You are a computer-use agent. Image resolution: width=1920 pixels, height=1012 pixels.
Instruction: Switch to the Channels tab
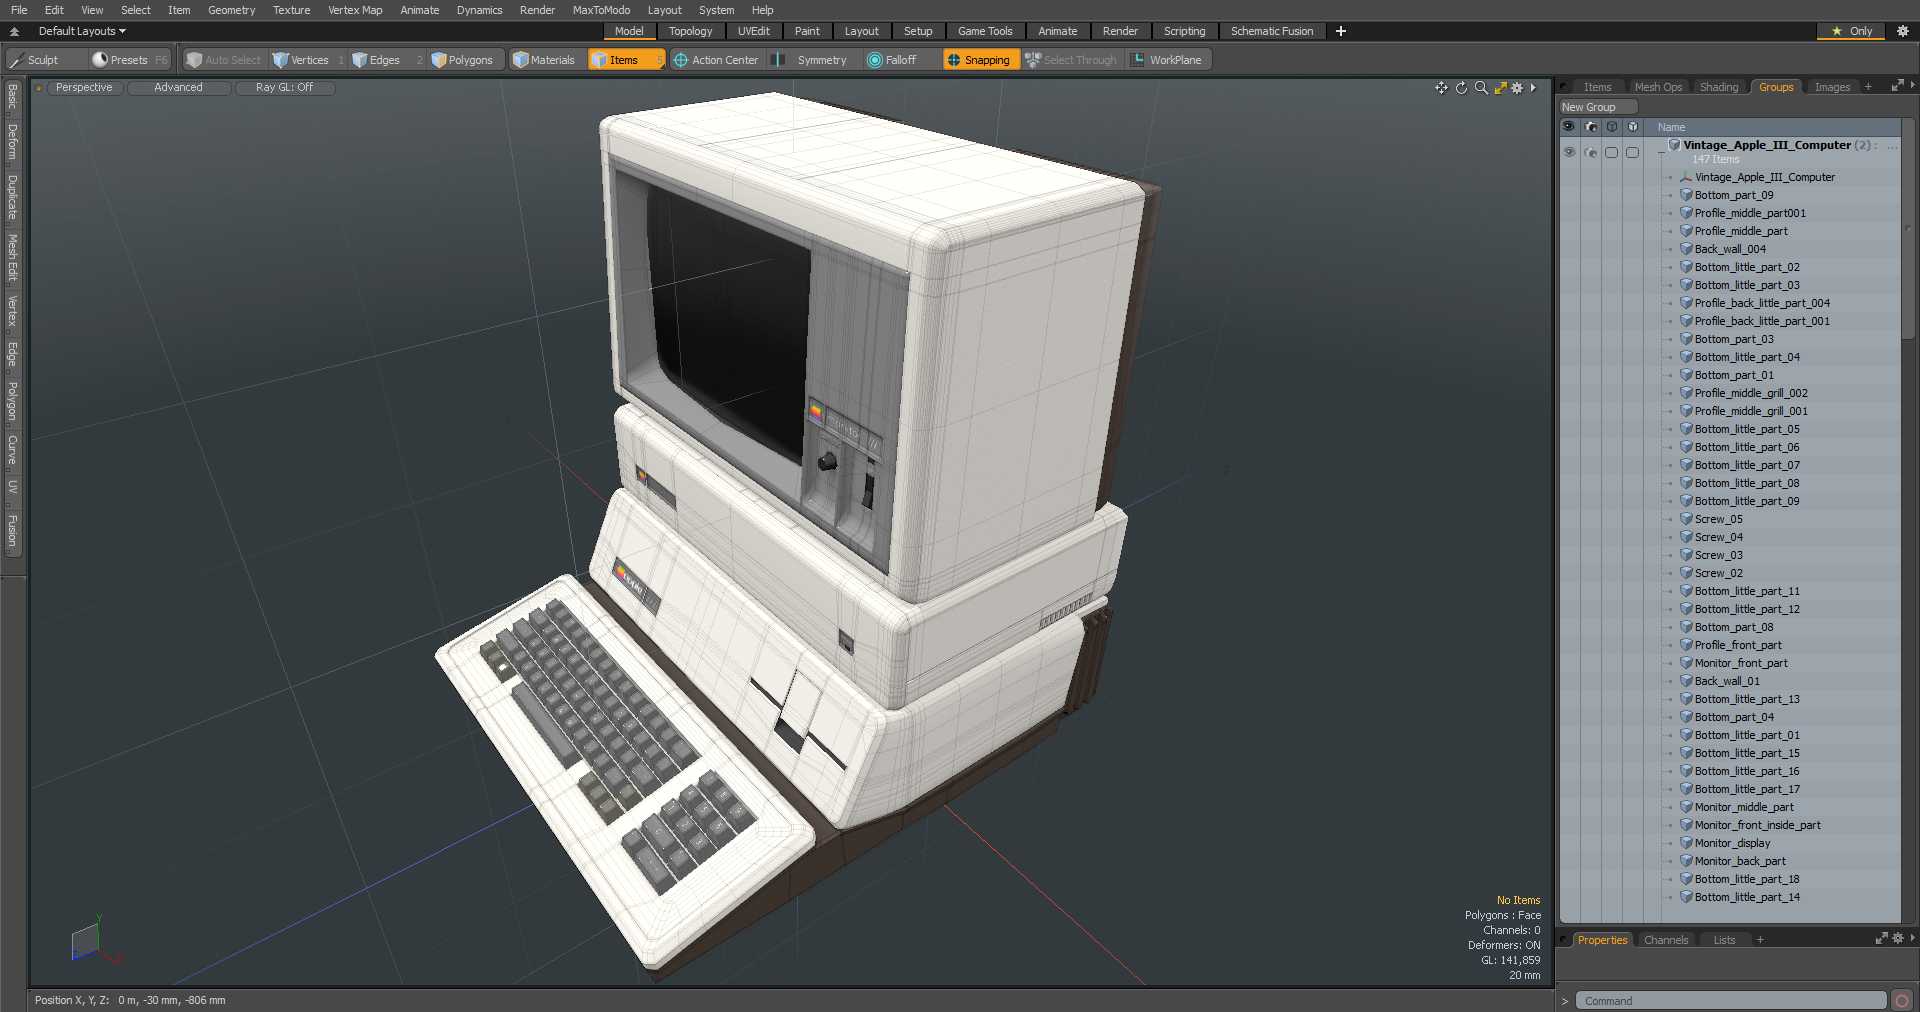click(1666, 940)
